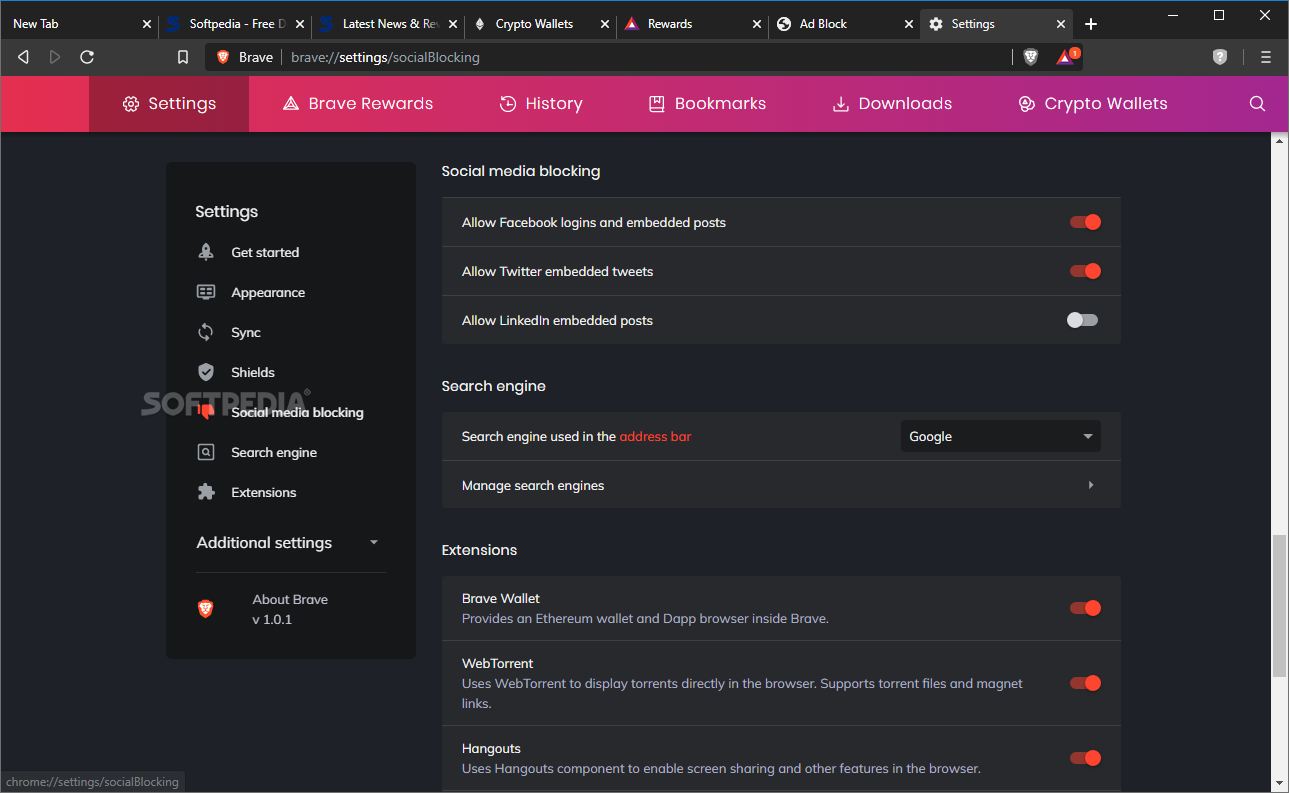
Task: Open Brave Rewards in header
Action: pos(358,104)
